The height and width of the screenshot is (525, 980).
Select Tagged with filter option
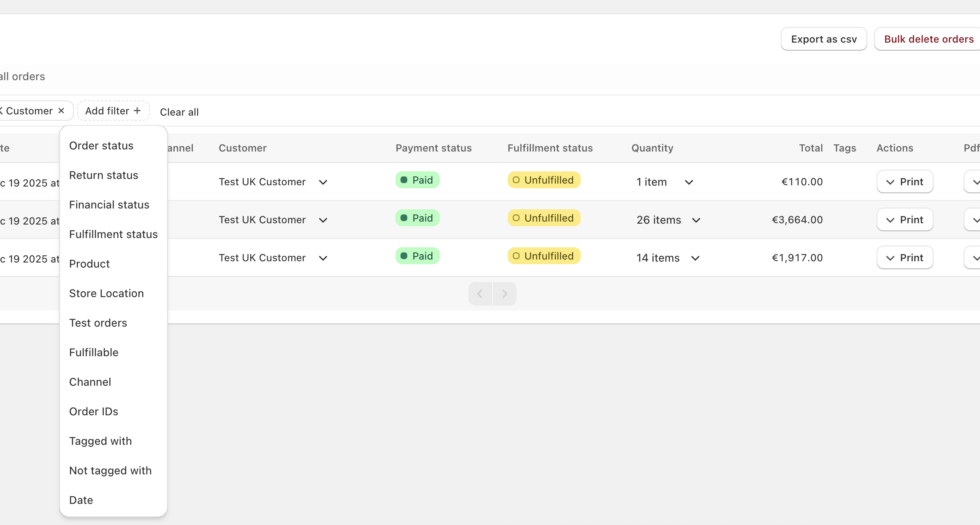(x=100, y=441)
